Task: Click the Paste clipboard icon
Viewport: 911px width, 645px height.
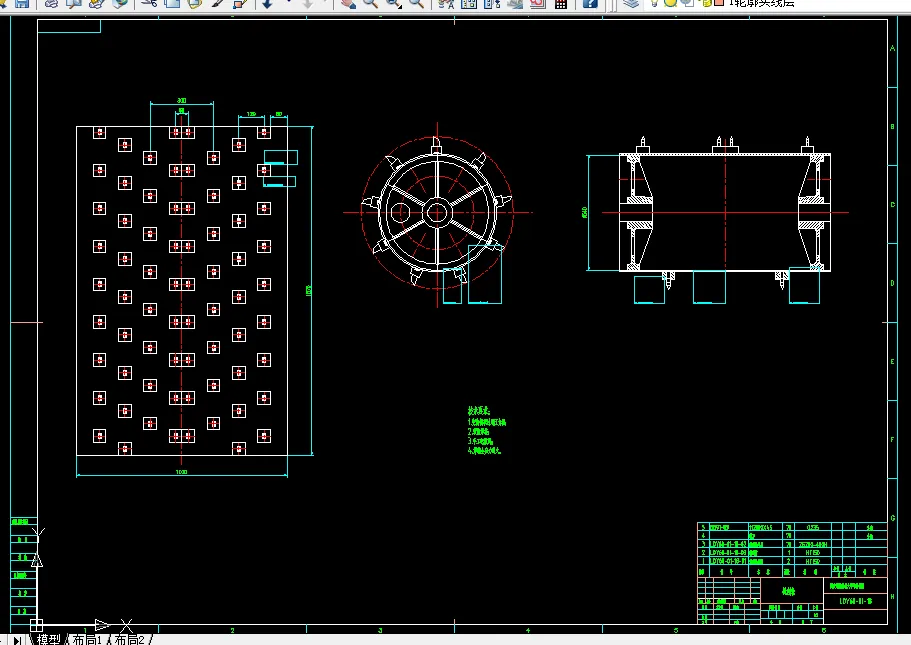Action: pos(195,3)
